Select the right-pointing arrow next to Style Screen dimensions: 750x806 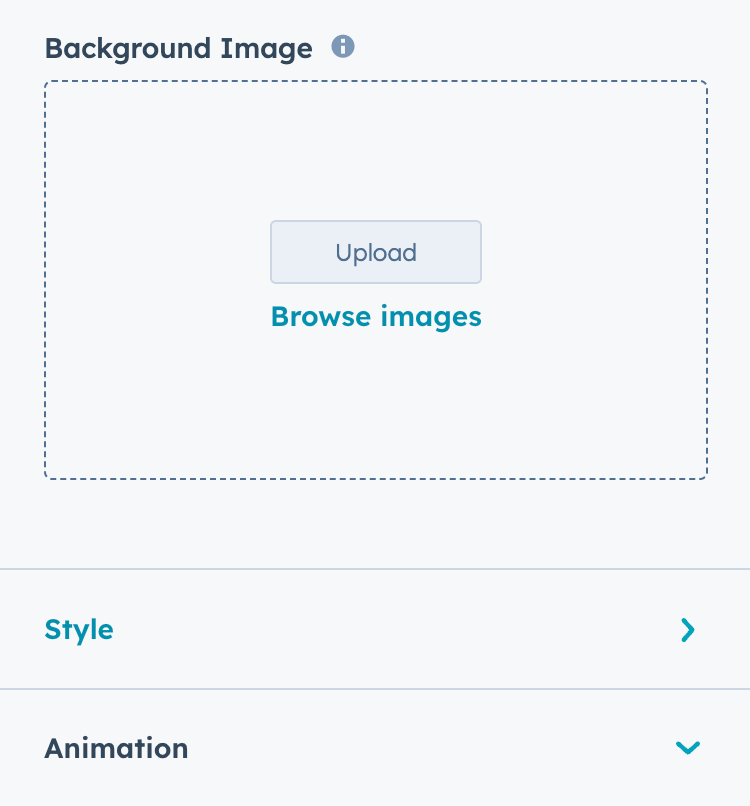[x=687, y=630]
